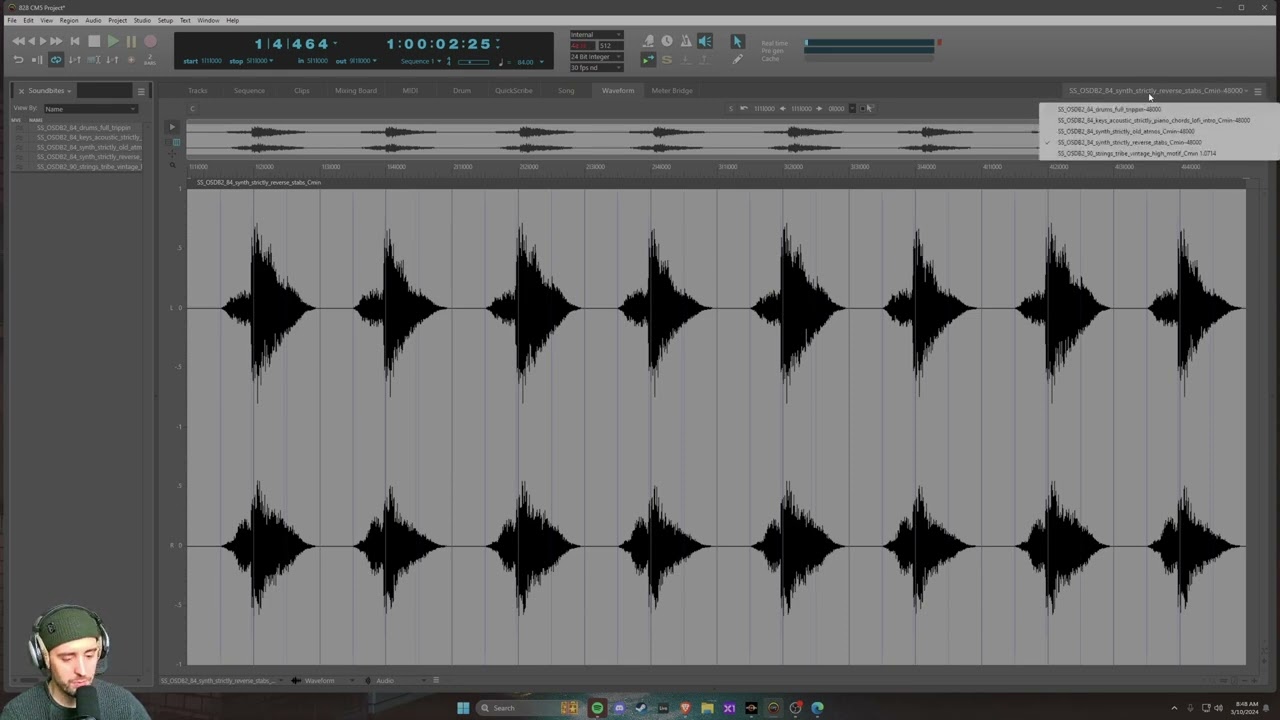This screenshot has height=720, width=1280.
Task: Close the Soundbites sidebar panel
Action: pyautogui.click(x=20, y=91)
